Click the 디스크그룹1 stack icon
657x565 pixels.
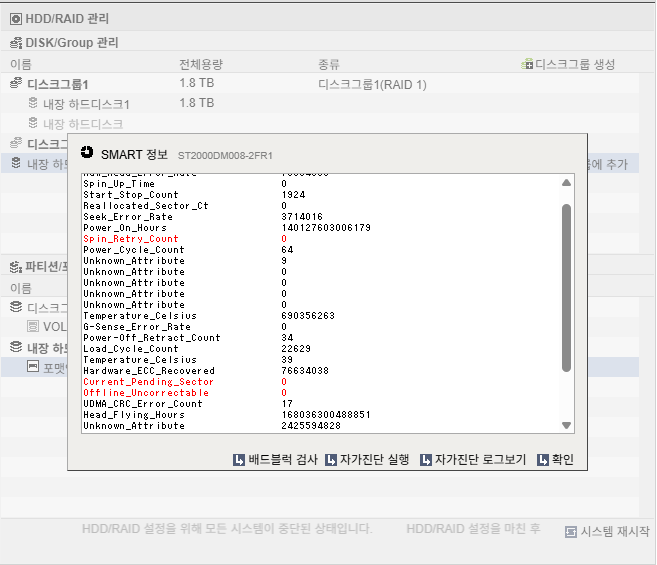coord(16,83)
